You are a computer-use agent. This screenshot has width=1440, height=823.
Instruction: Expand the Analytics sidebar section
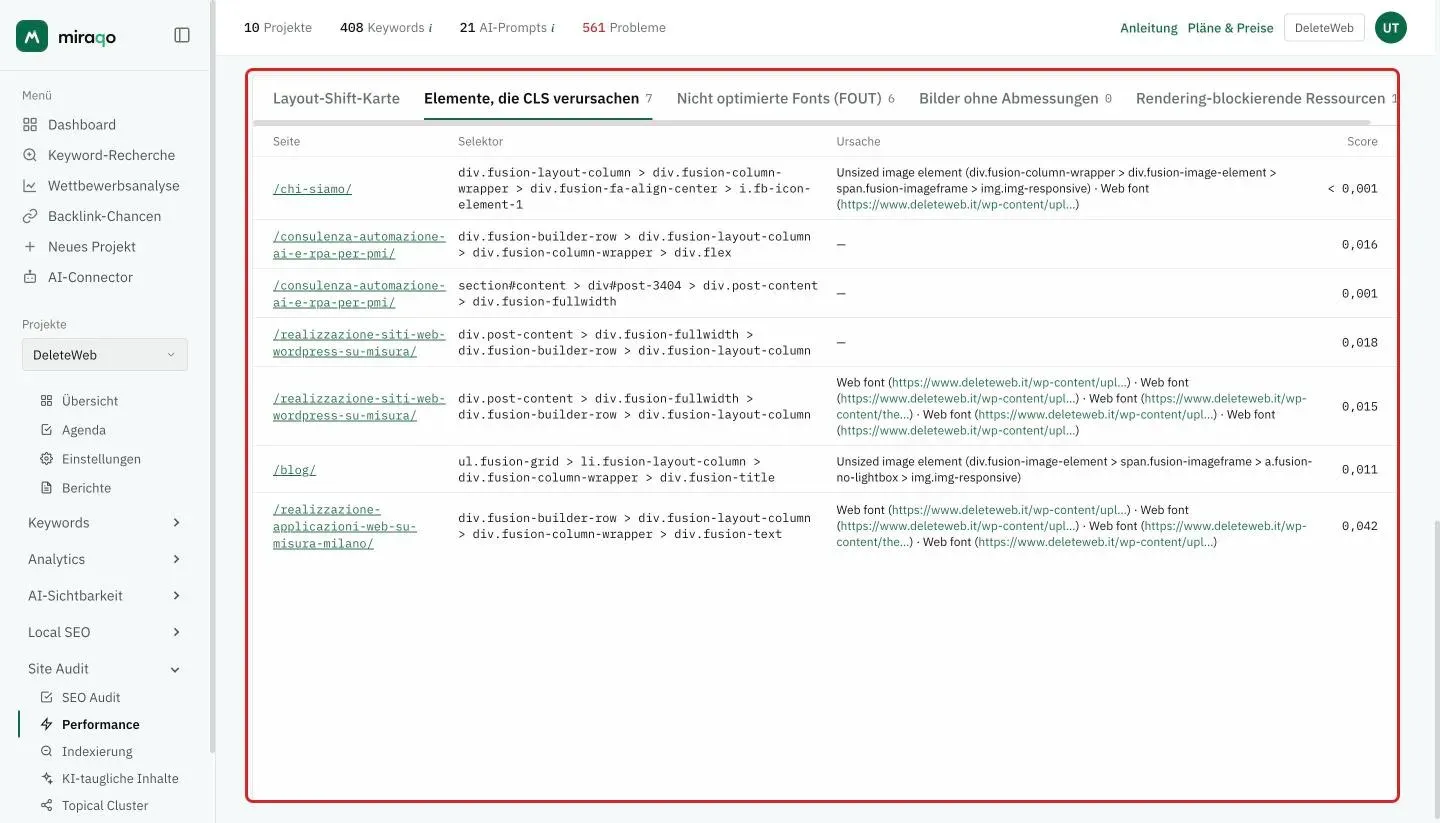coord(105,559)
